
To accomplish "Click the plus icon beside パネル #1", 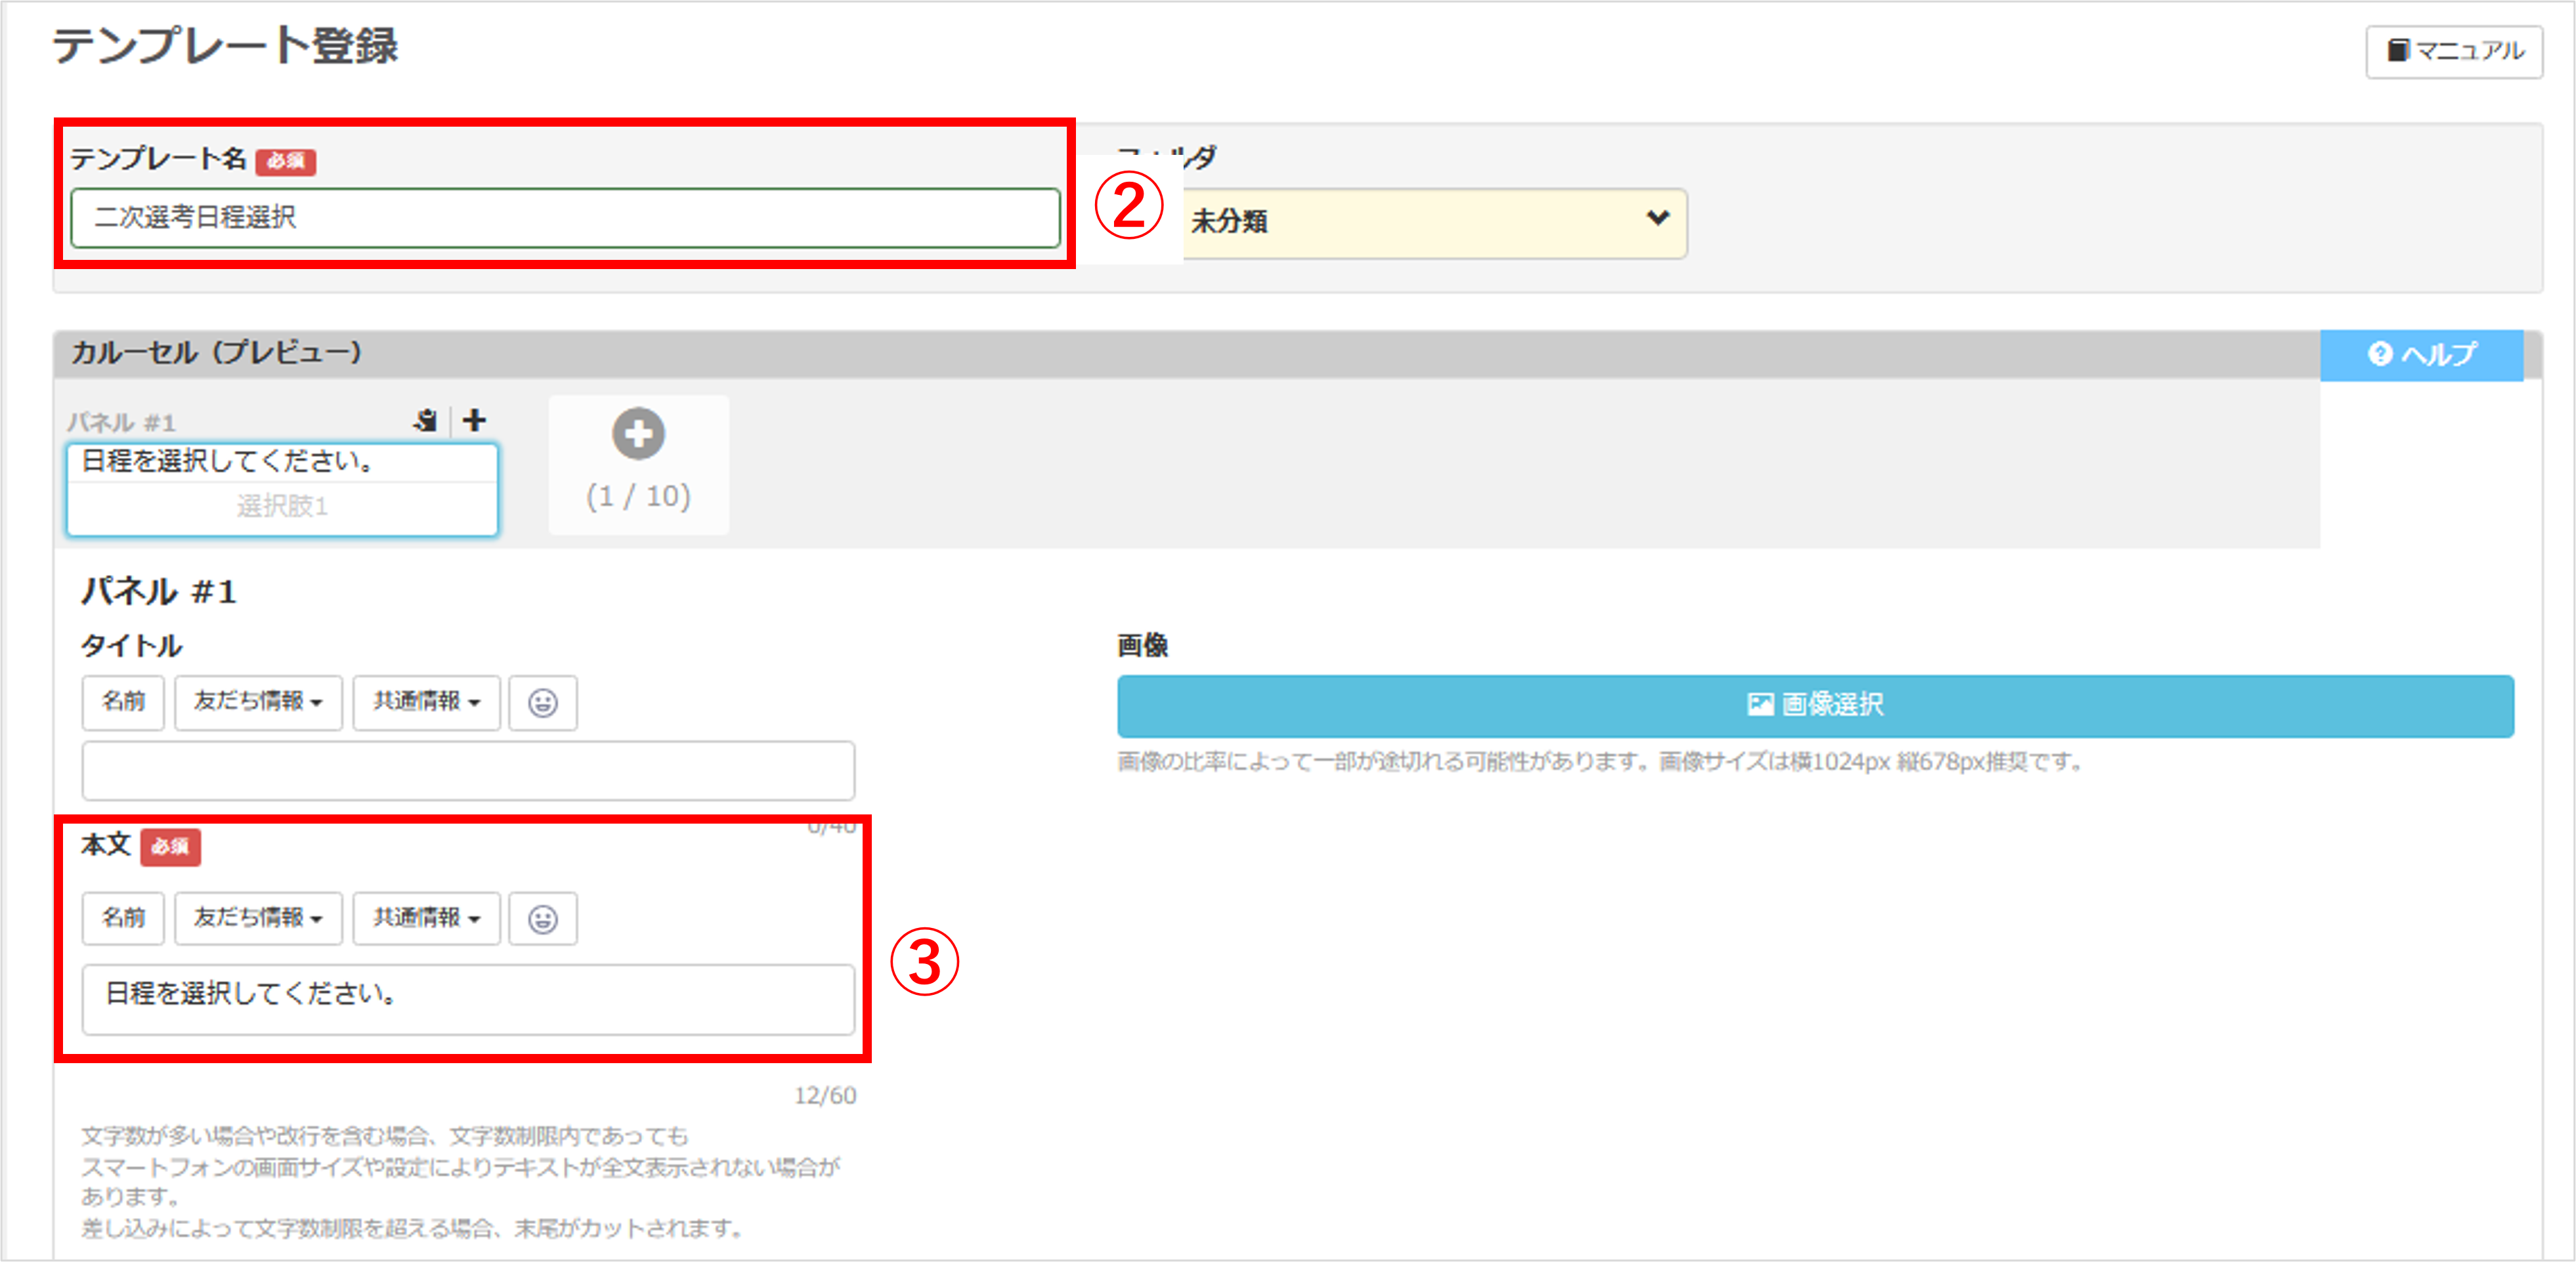I will 475,420.
